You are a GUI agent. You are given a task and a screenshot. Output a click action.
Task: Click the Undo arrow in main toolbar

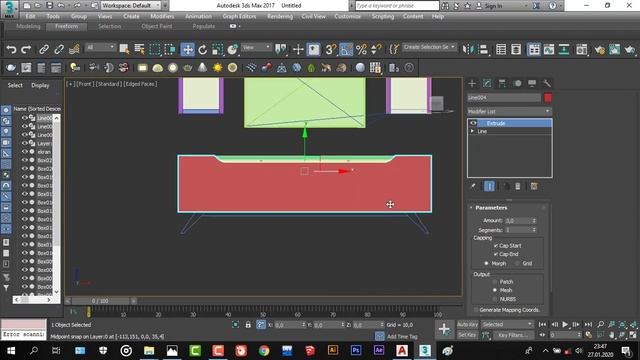(x=11, y=50)
